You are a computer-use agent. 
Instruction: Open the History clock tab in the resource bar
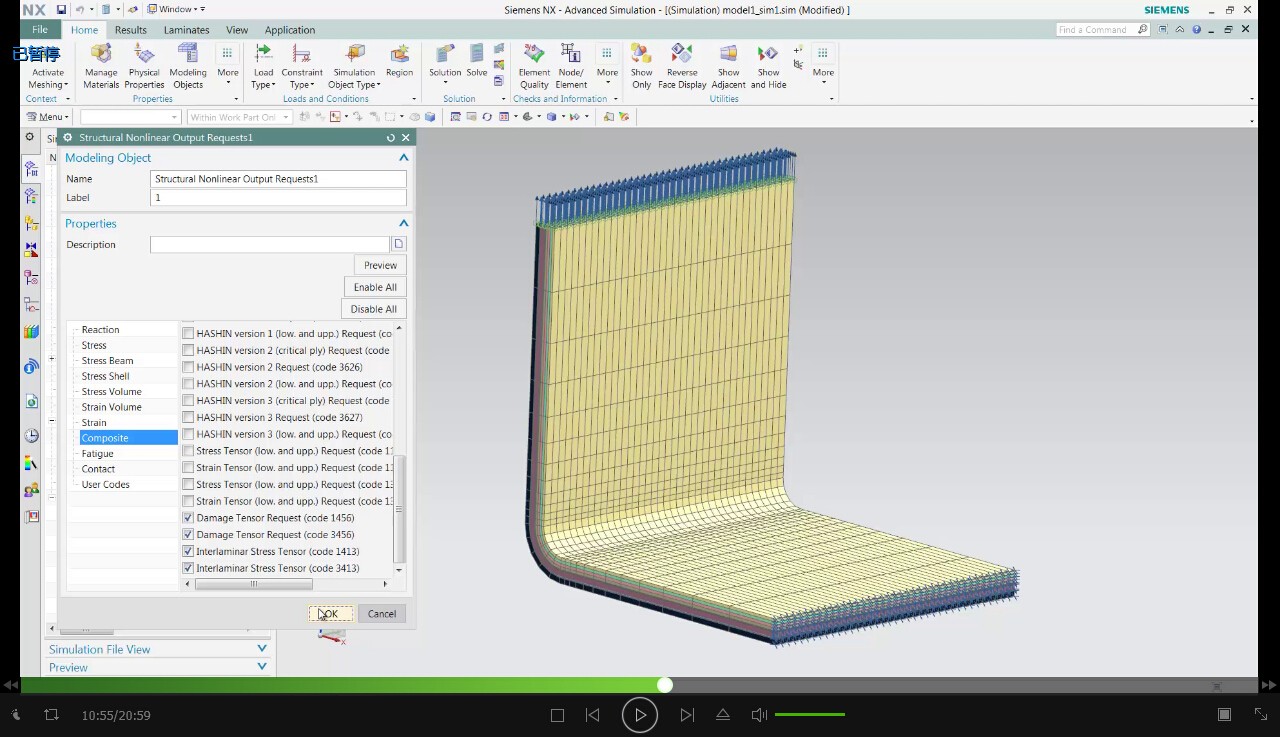[31, 435]
